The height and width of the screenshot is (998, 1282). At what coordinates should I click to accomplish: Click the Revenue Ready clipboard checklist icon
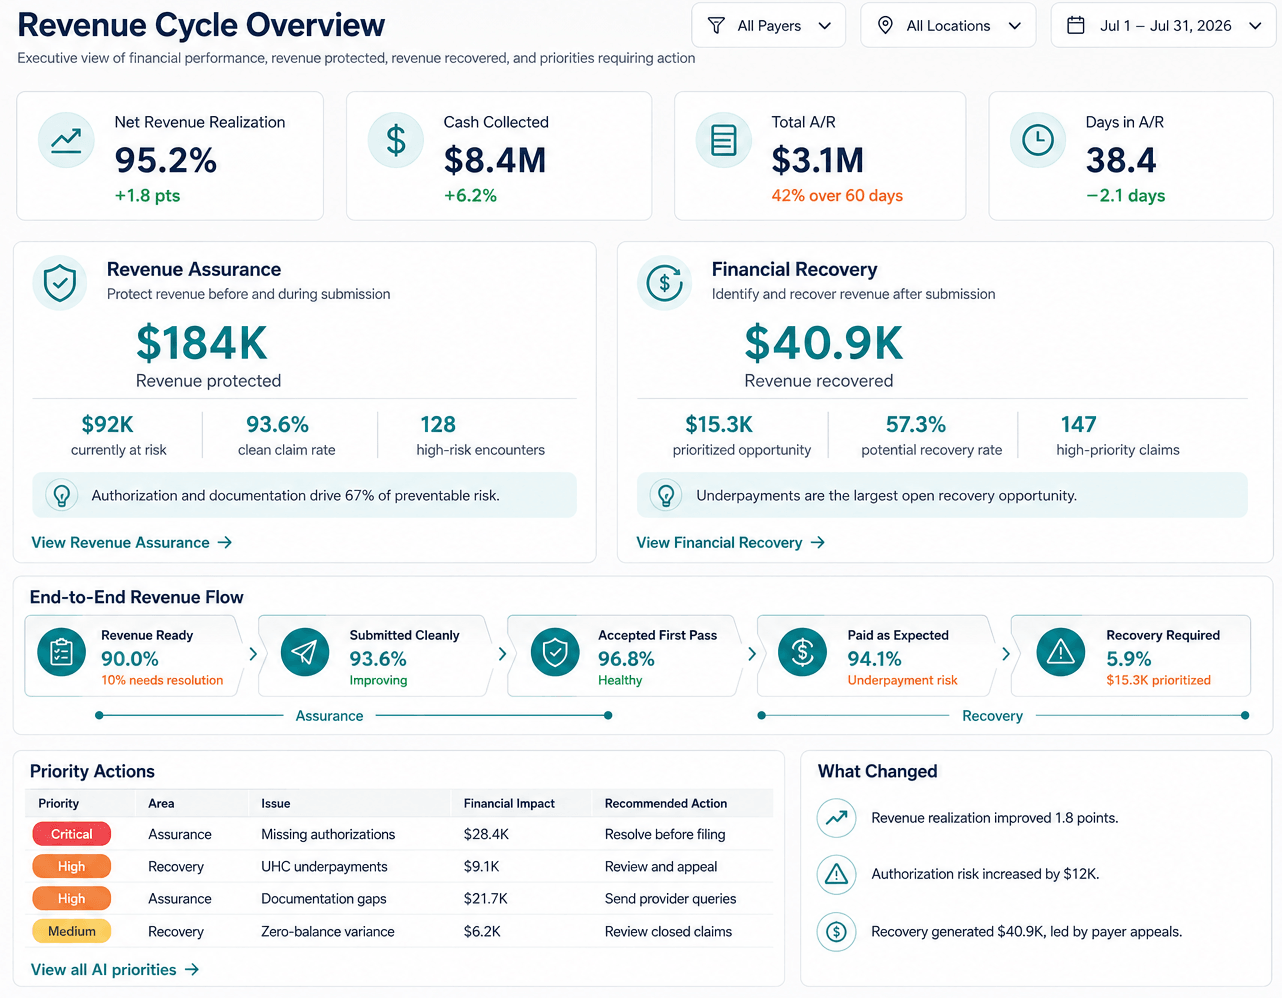click(61, 653)
